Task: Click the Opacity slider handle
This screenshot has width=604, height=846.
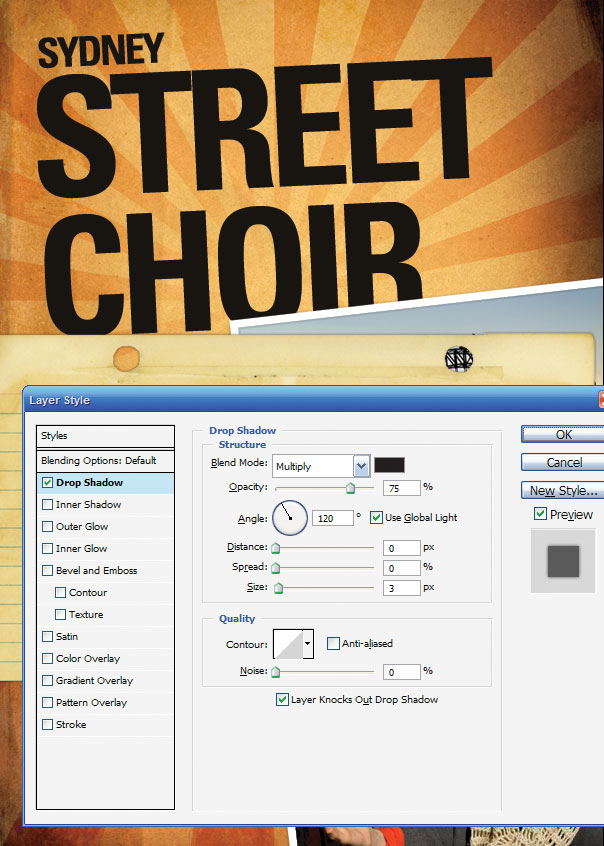Action: point(351,488)
